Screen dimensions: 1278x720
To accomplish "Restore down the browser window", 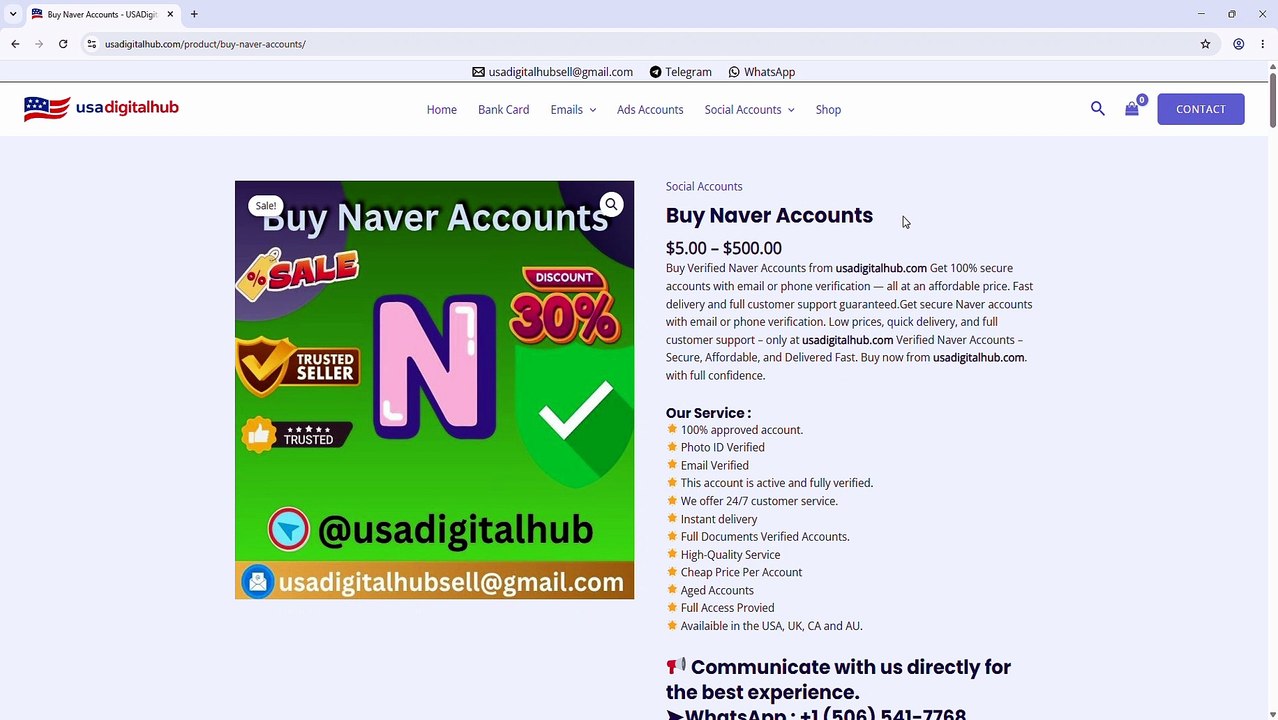I will [x=1232, y=14].
